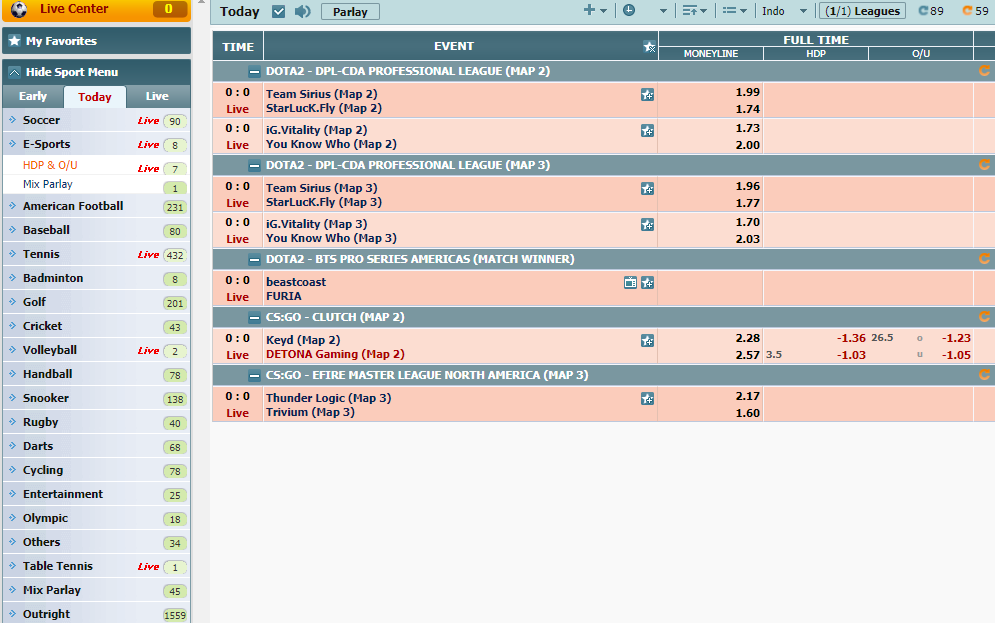Bet moneyline 2.28 on Keyd (Map 2)
Screen dimensions: 995x623
pos(748,339)
